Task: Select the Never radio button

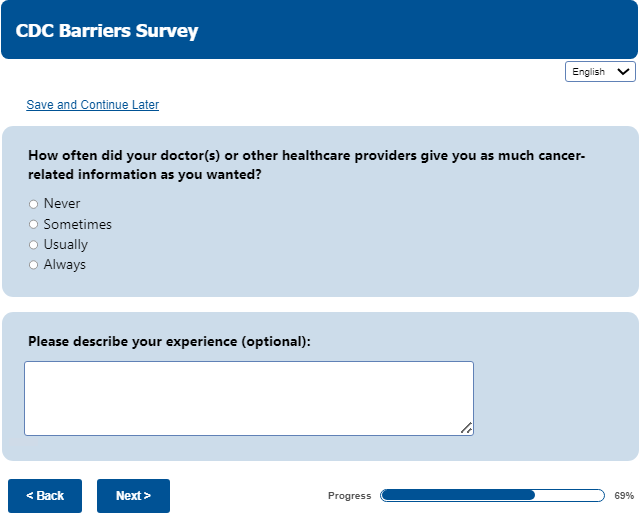Action: (33, 204)
